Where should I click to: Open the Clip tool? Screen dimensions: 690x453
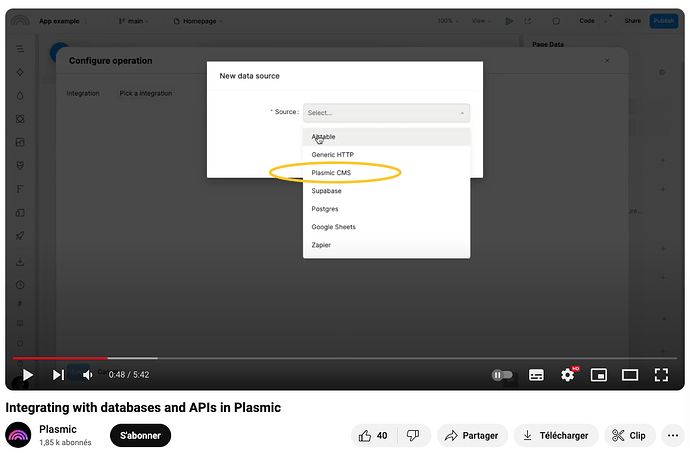pos(630,436)
